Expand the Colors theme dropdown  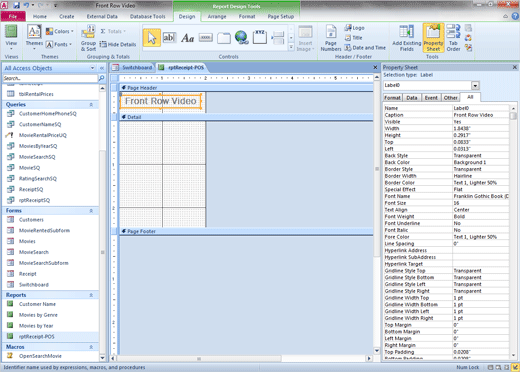[x=60, y=31]
